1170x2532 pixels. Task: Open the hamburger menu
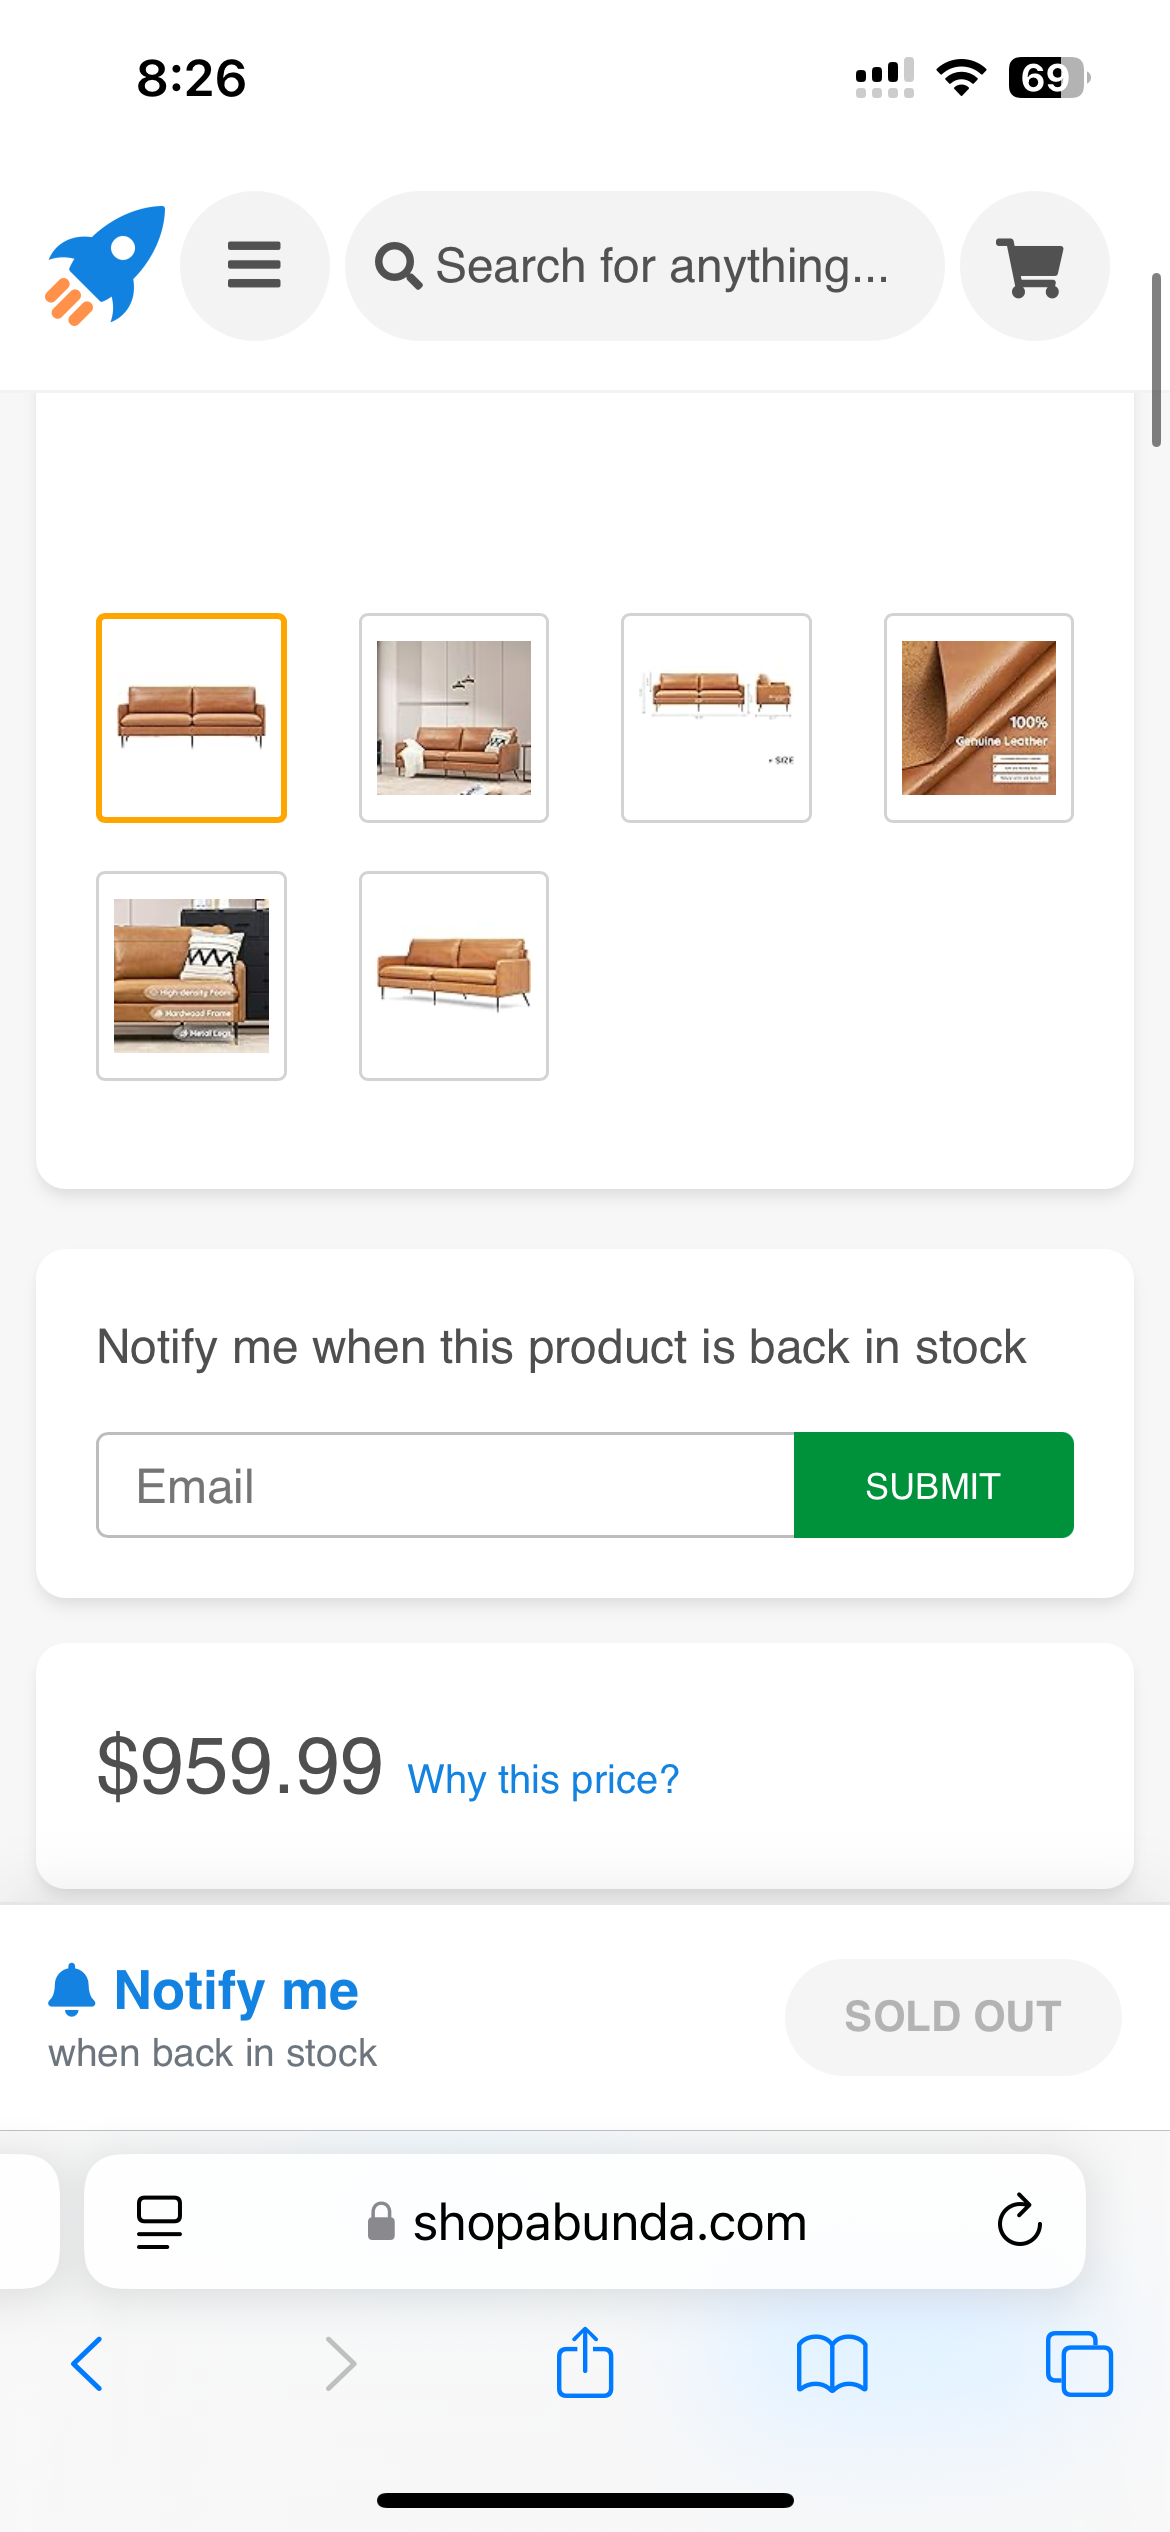[254, 265]
